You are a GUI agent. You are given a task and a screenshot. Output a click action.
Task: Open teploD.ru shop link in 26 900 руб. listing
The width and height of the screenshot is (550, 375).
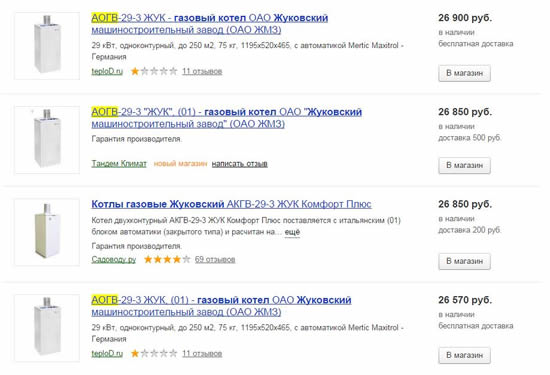(107, 71)
